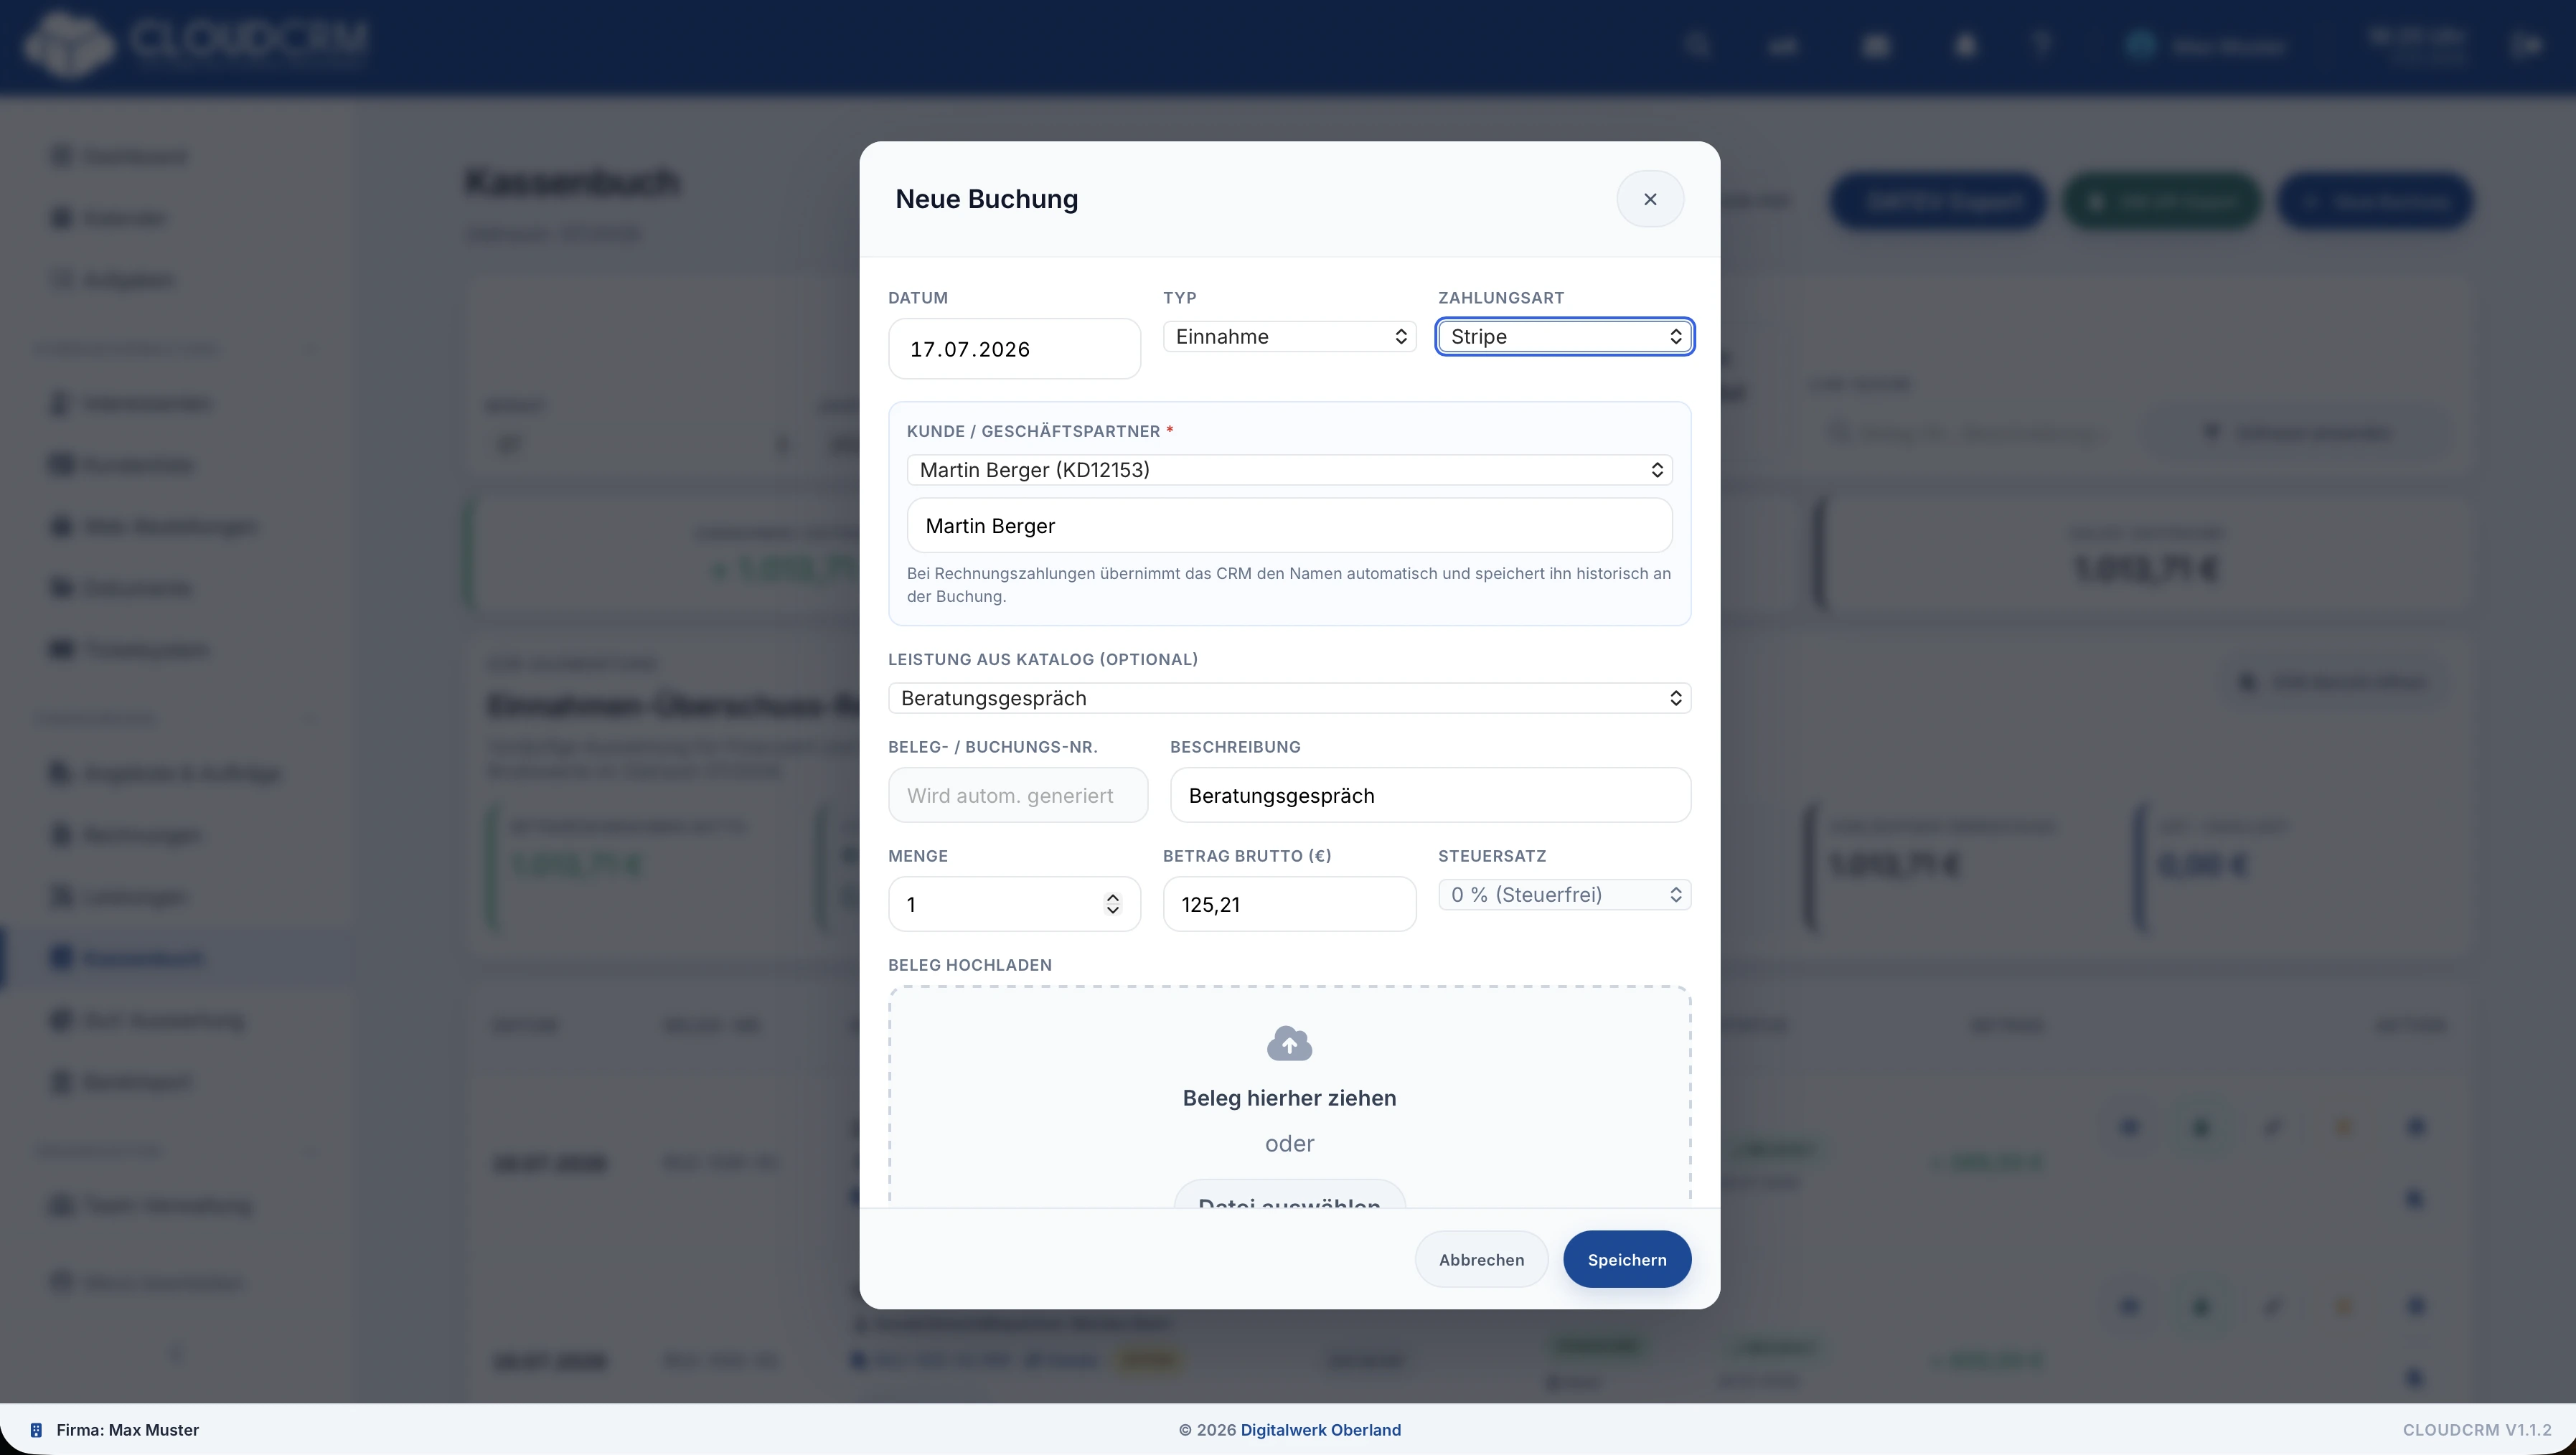Click the Neue Buchung dialog title

[x=986, y=199]
